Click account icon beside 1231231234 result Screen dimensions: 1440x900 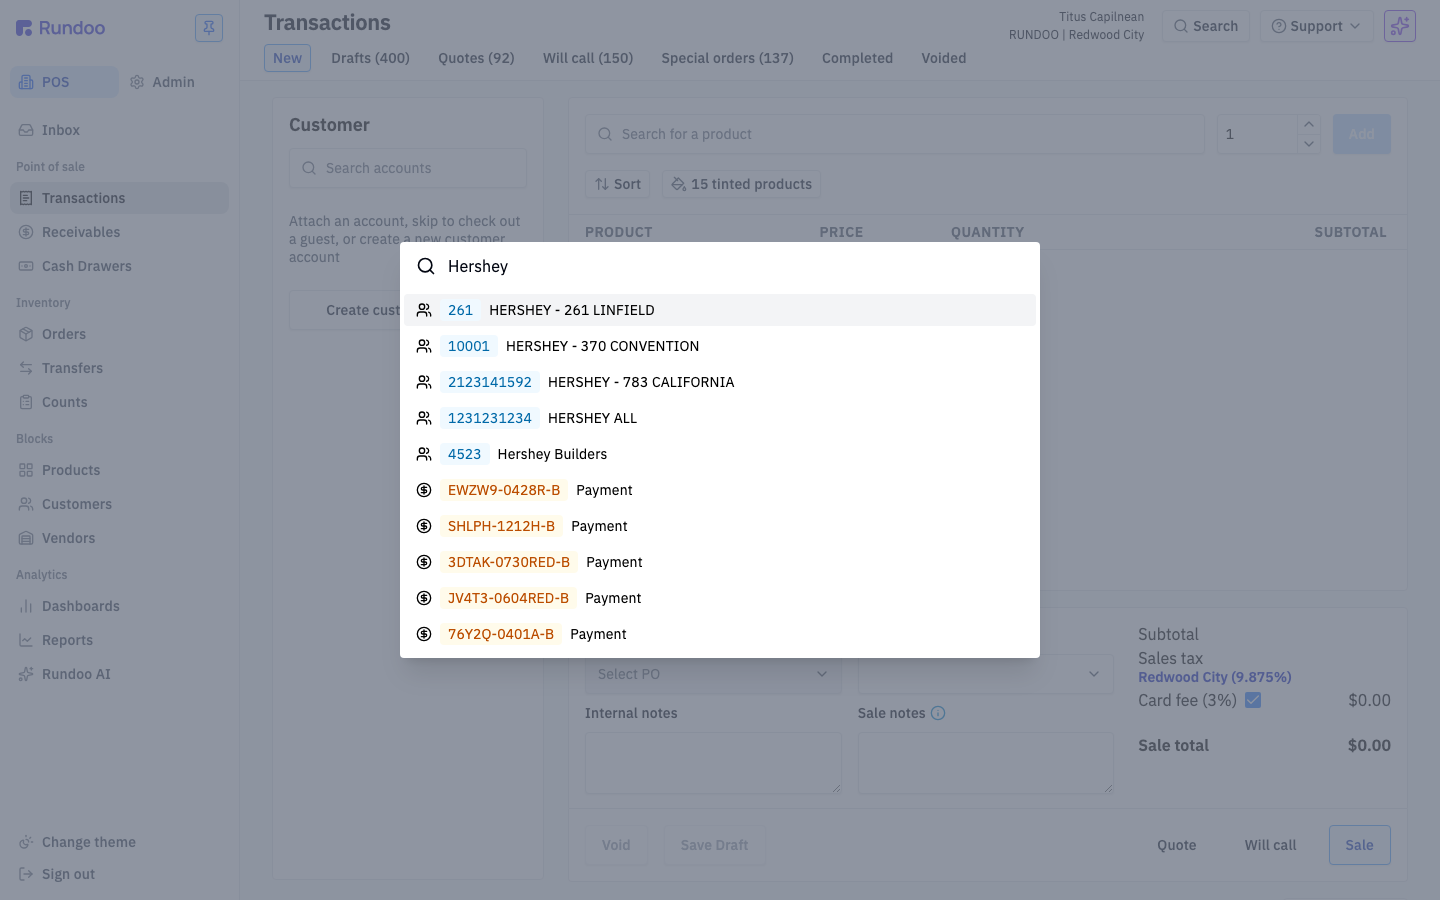pyautogui.click(x=424, y=418)
